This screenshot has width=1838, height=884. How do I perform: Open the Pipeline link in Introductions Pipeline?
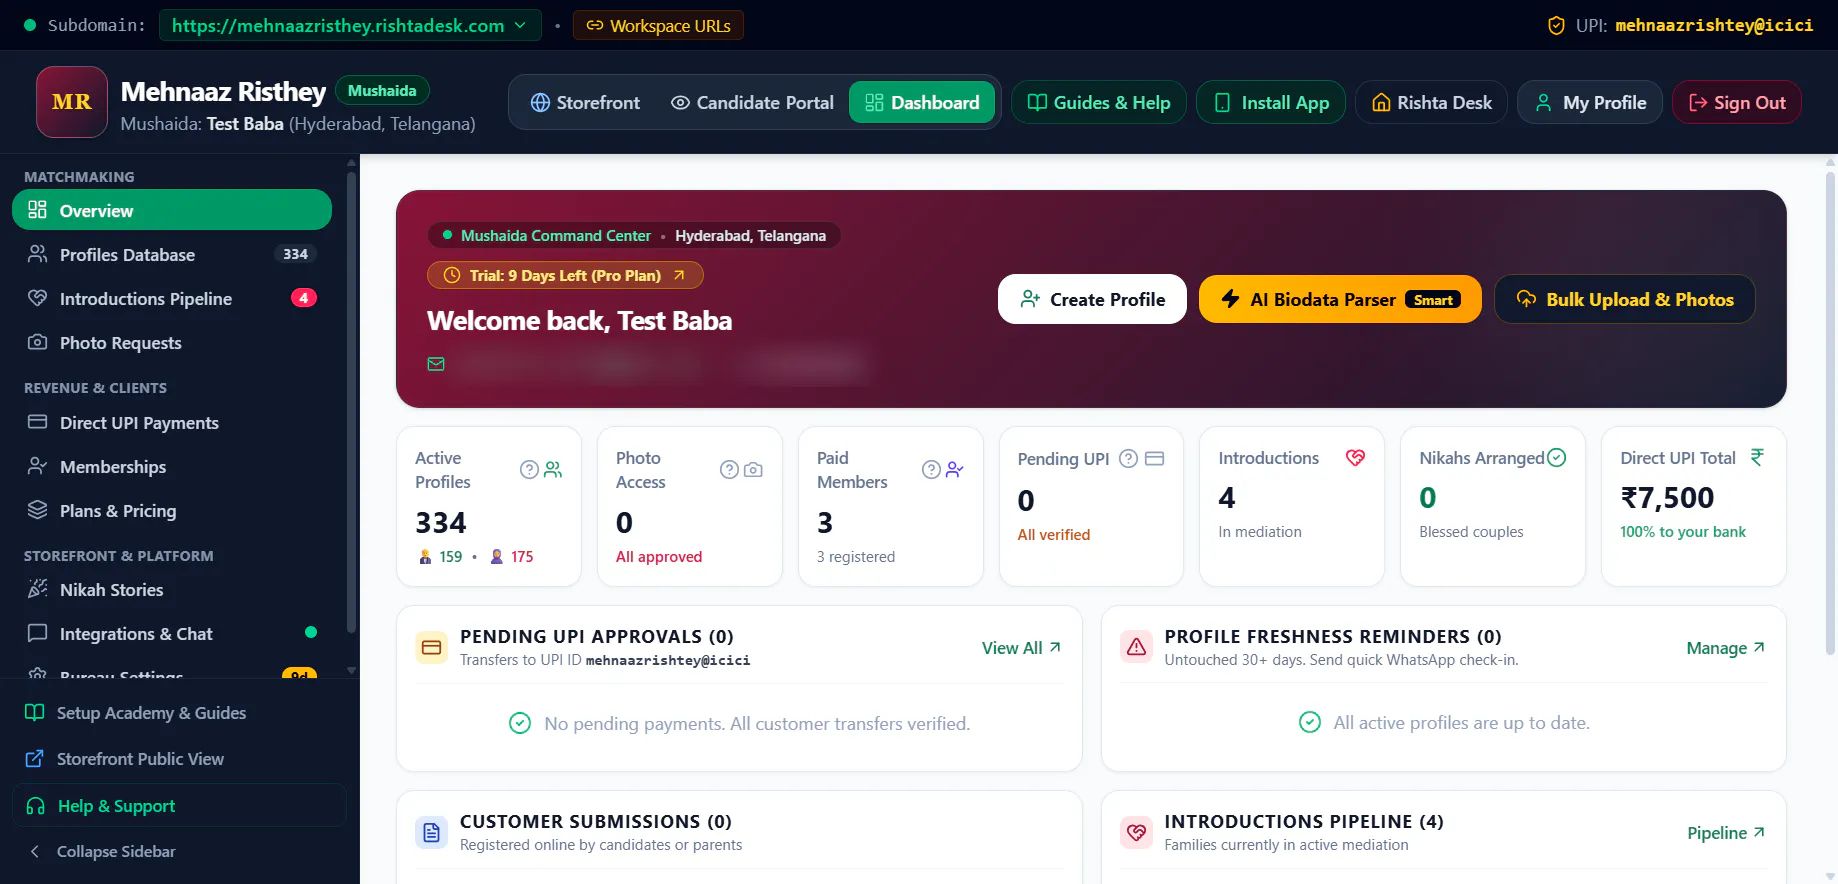tap(1726, 833)
